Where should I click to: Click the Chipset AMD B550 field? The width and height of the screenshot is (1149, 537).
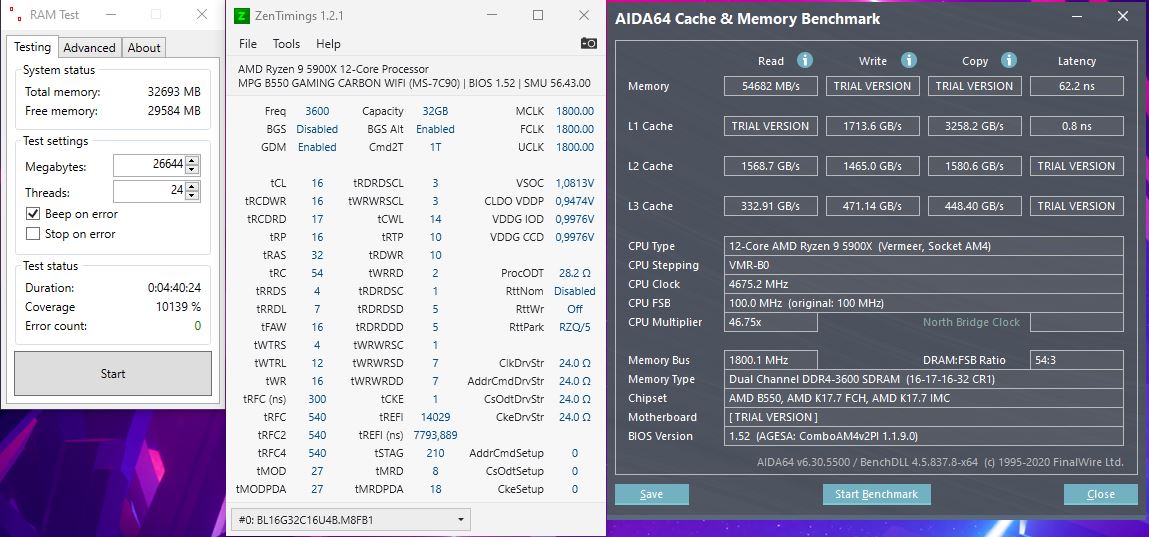pos(923,399)
